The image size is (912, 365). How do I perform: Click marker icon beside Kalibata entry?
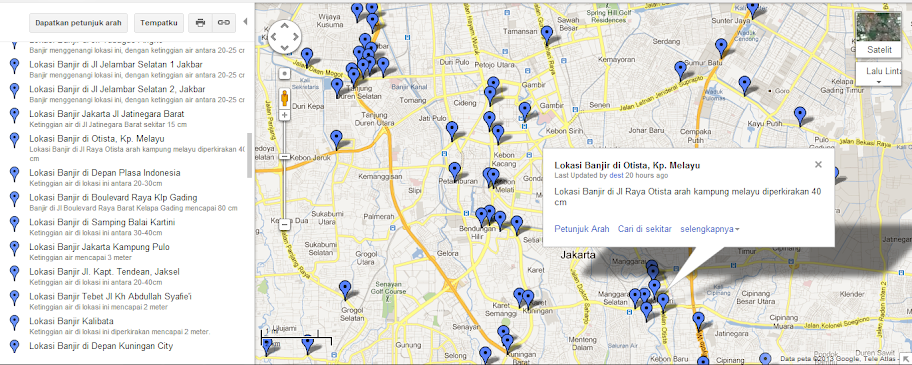coord(15,323)
